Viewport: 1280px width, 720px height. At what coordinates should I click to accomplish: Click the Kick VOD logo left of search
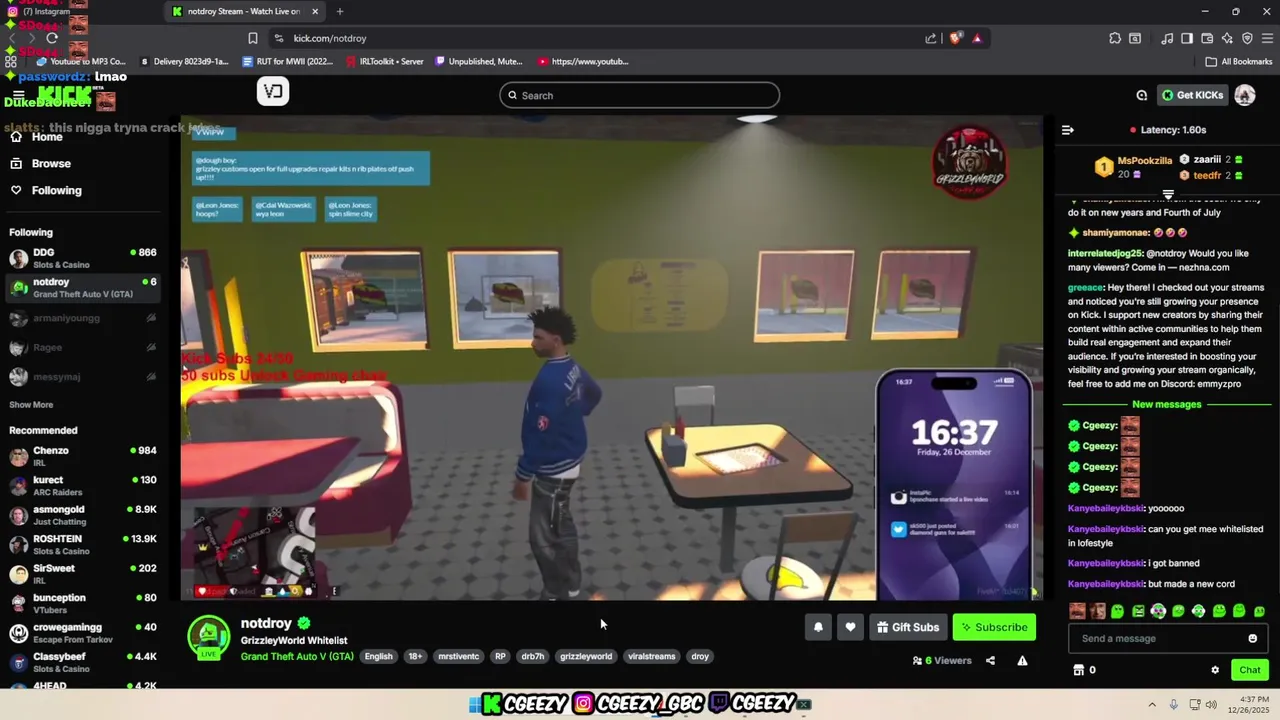pos(273,92)
